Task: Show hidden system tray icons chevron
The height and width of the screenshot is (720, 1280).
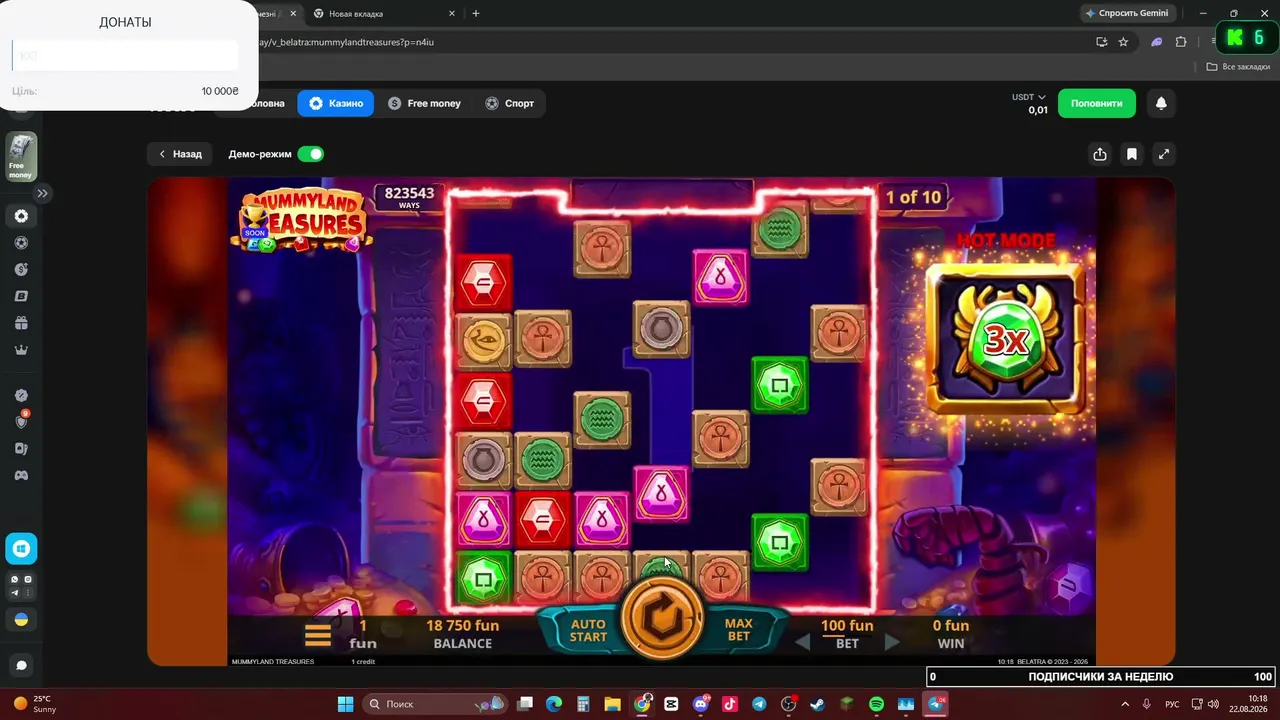Action: click(1126, 704)
